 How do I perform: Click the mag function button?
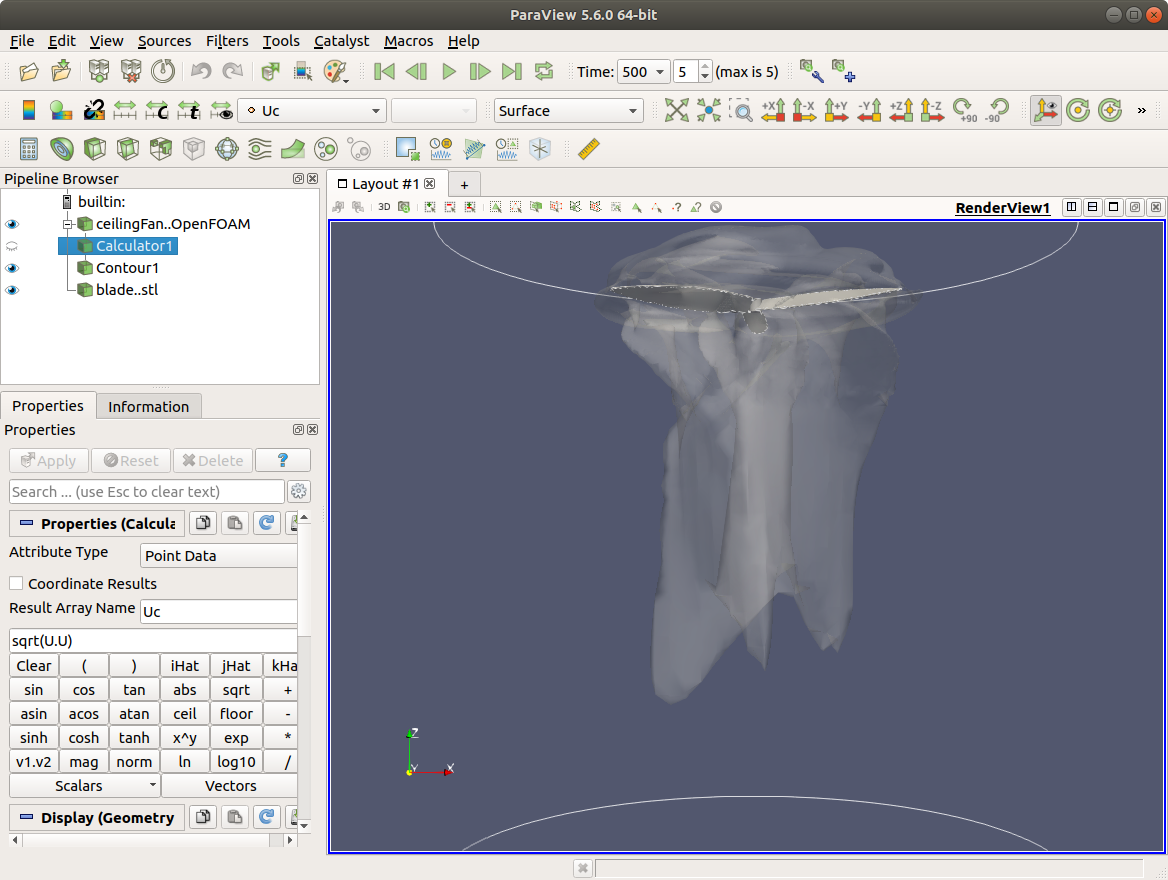point(83,762)
